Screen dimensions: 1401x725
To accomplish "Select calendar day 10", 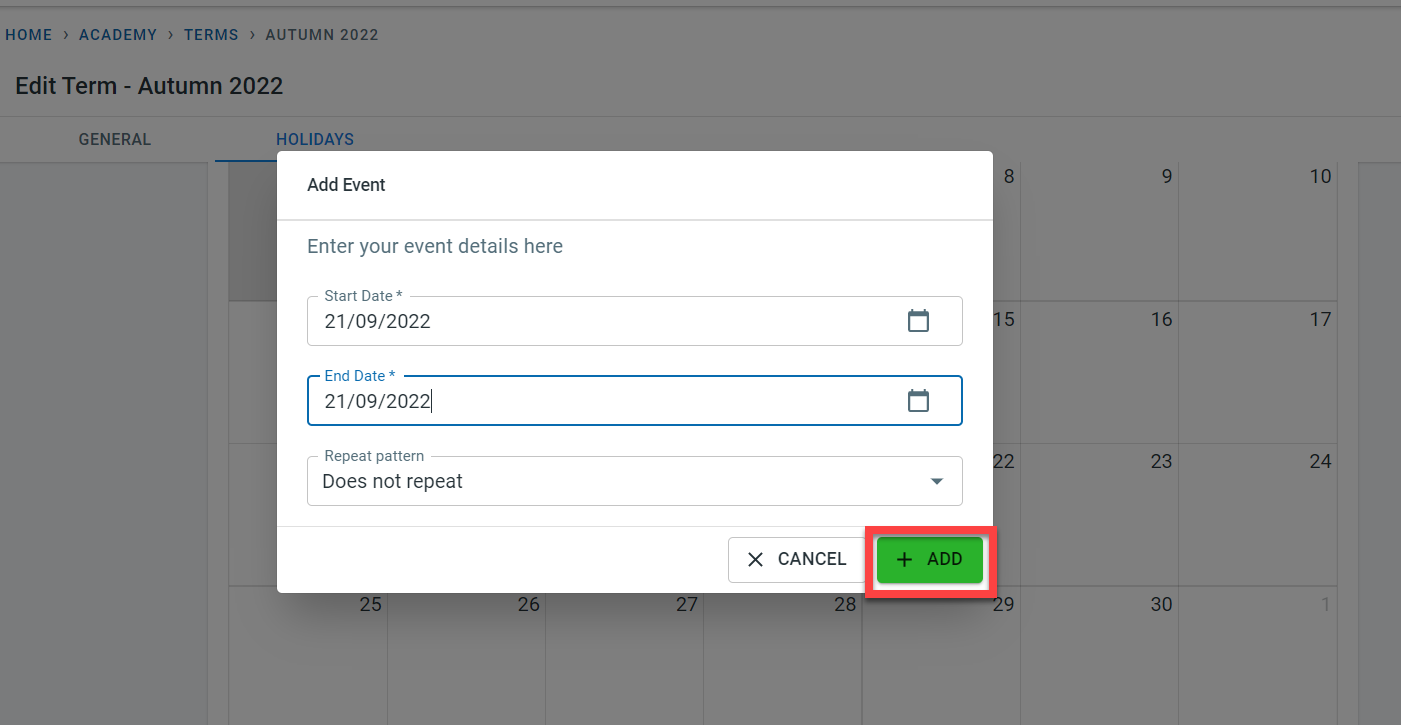I will click(1258, 230).
